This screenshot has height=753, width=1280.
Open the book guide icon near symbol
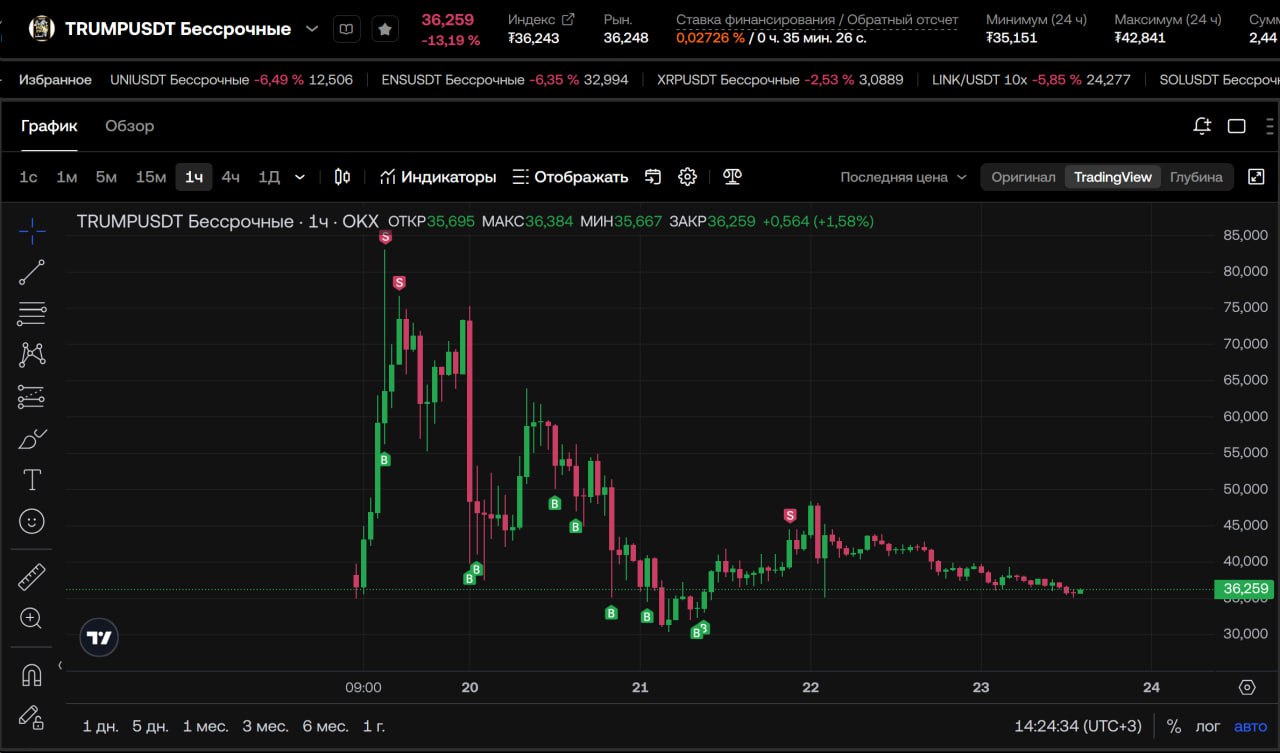346,29
